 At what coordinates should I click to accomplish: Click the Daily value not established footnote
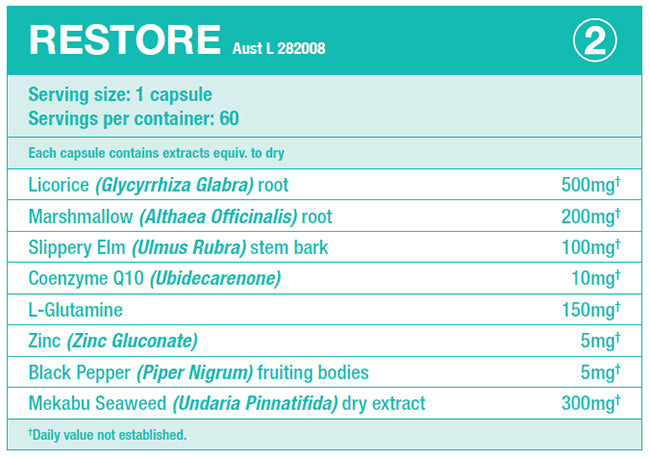point(107,435)
